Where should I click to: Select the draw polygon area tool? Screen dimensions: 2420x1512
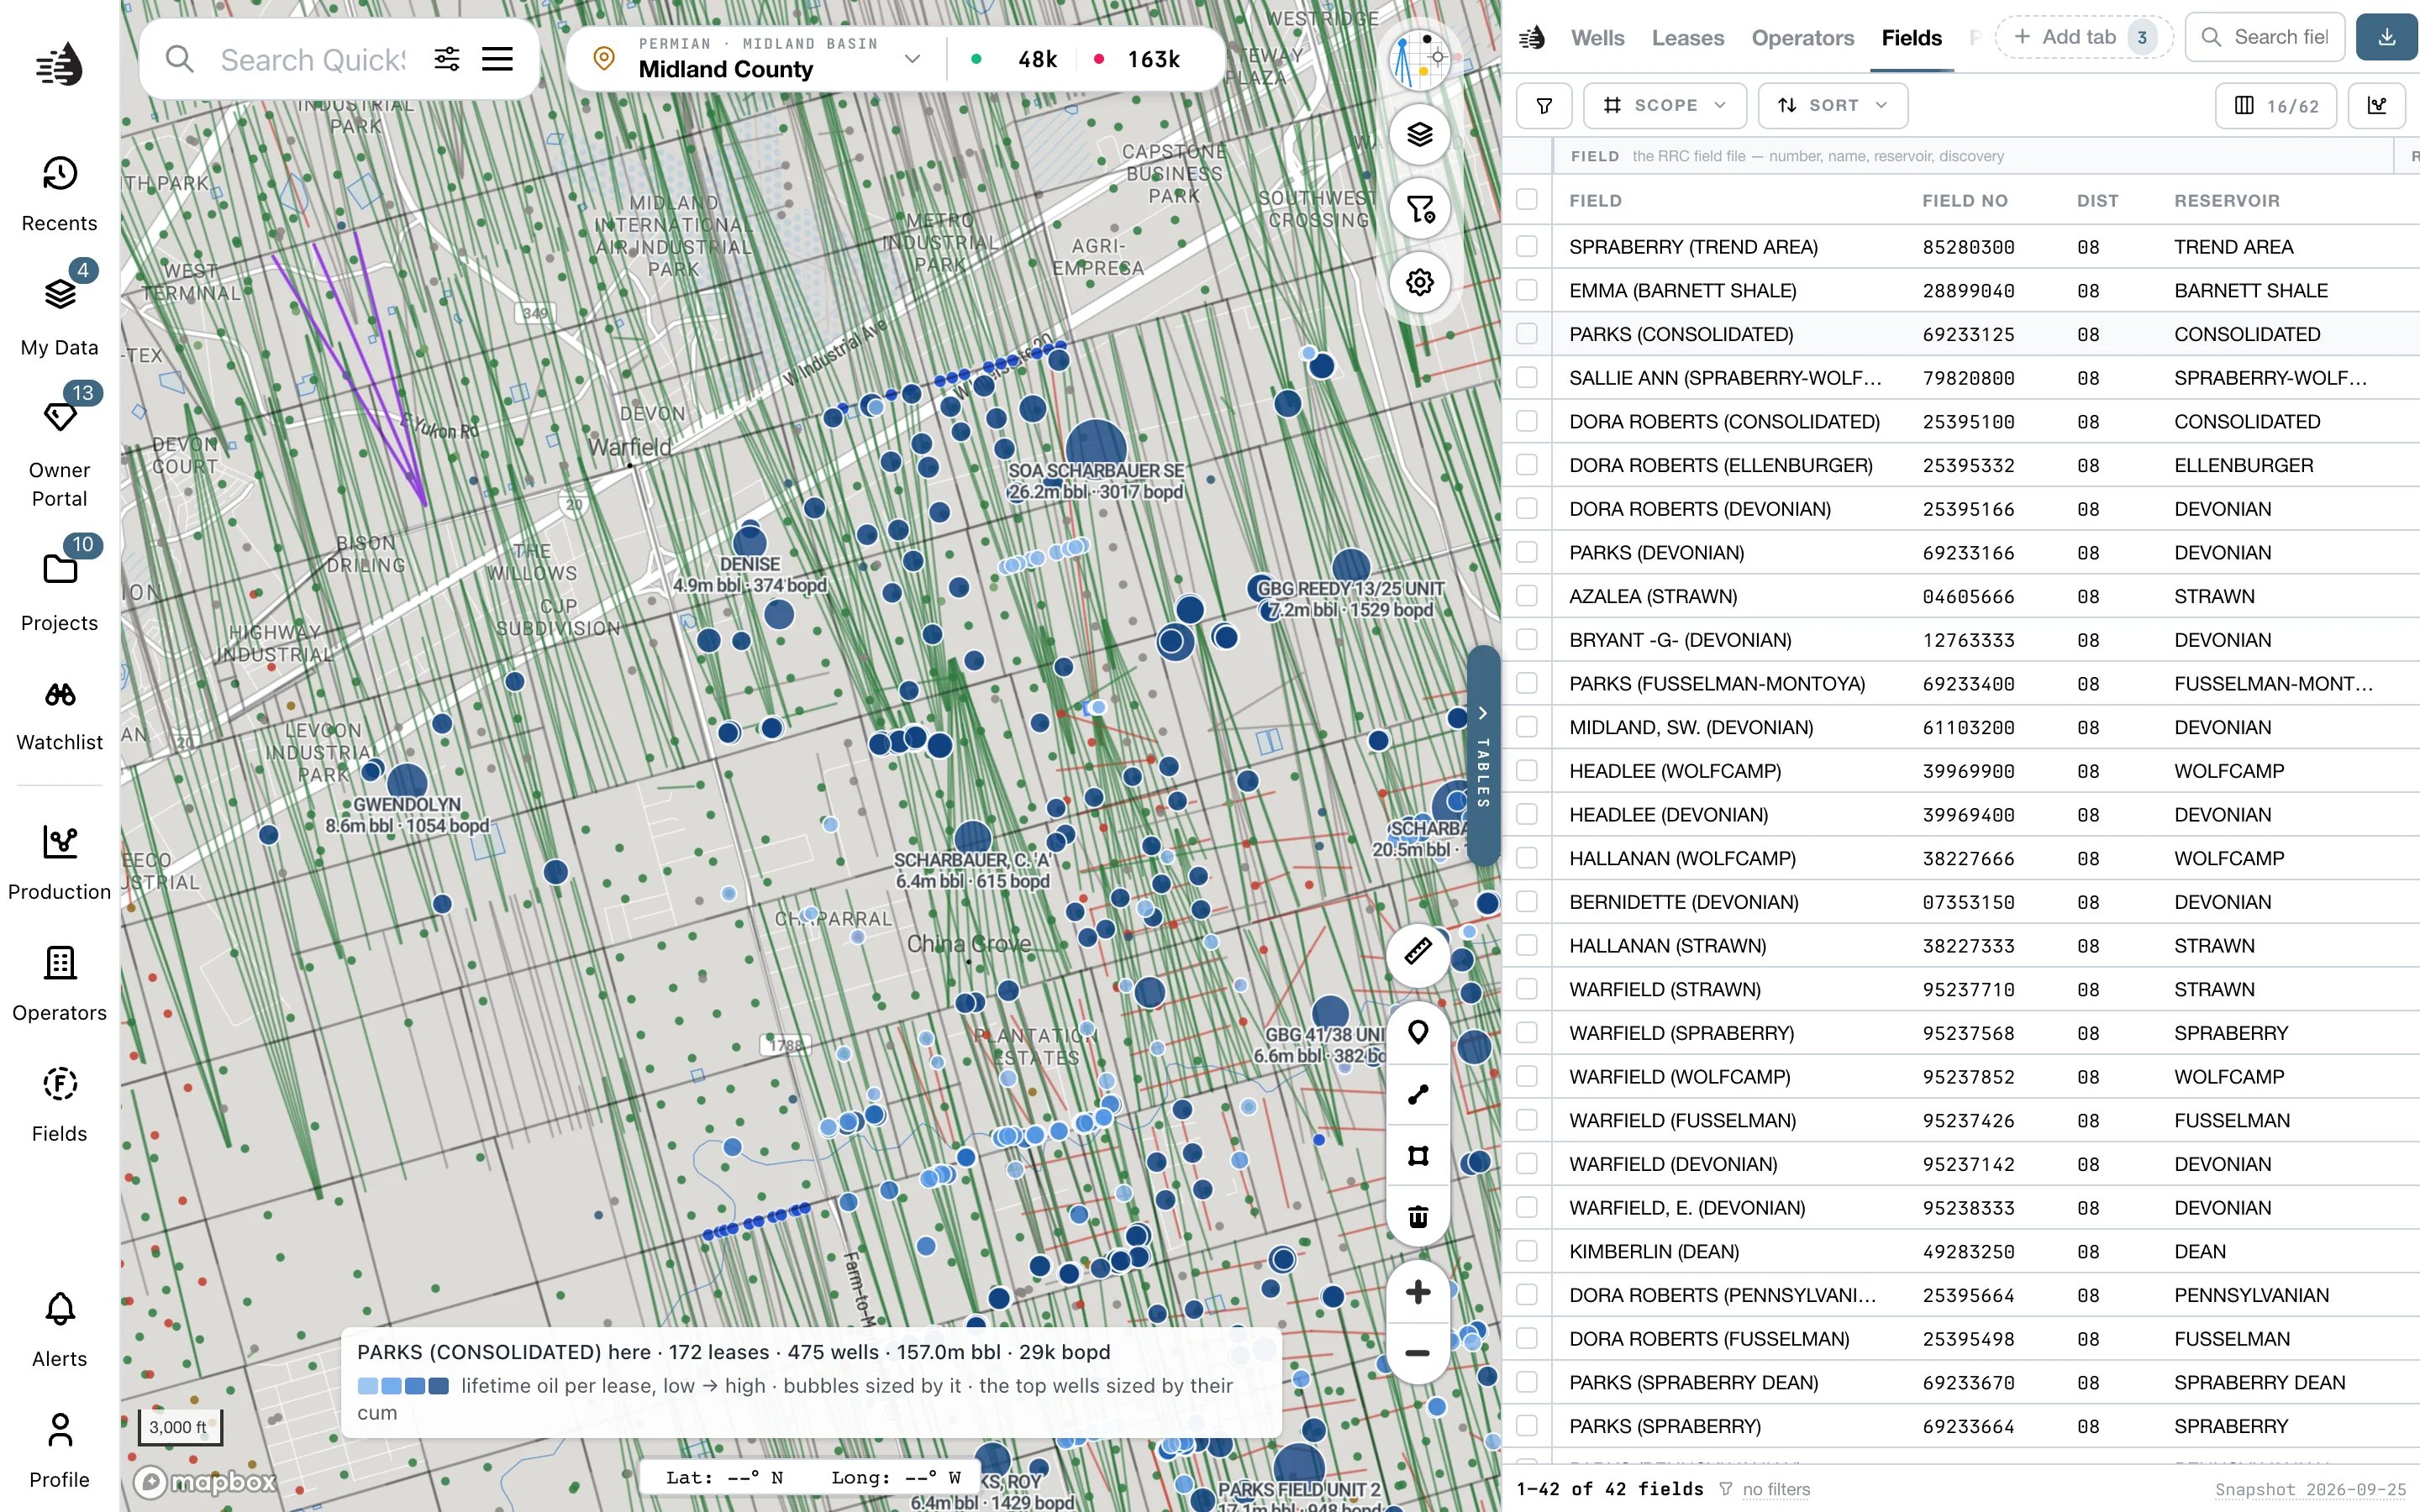(x=1418, y=1156)
